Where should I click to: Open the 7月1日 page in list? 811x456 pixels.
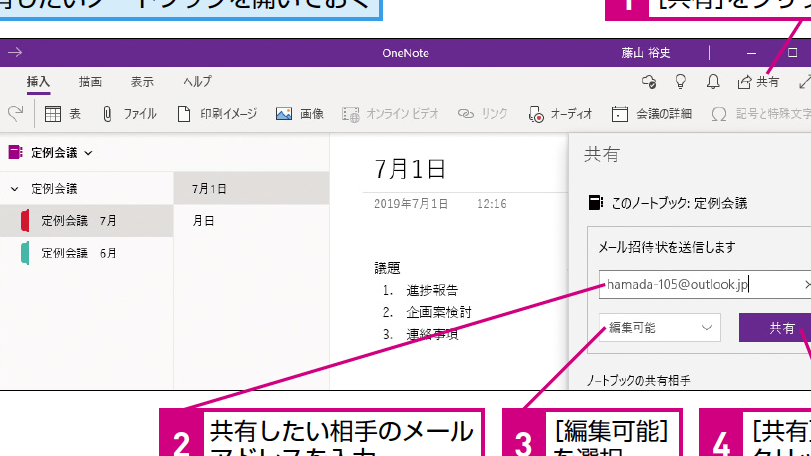coord(251,189)
